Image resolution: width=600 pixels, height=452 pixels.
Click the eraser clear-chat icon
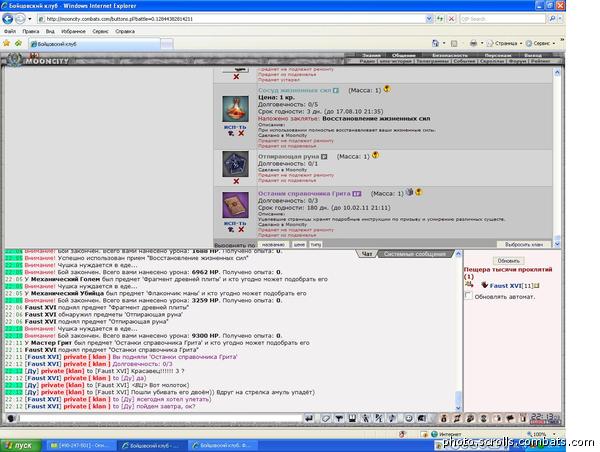point(326,419)
